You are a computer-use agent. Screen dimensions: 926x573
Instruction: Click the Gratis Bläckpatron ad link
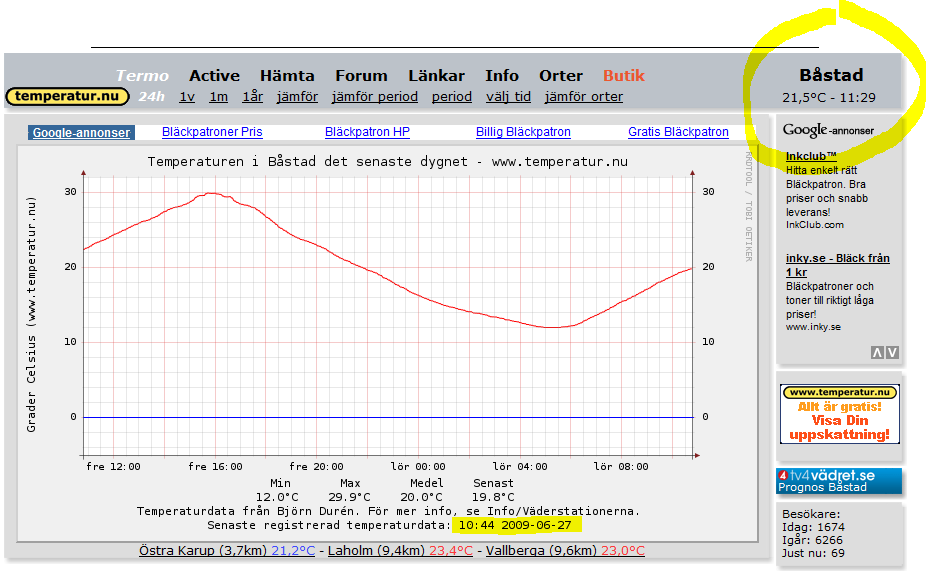click(x=678, y=132)
